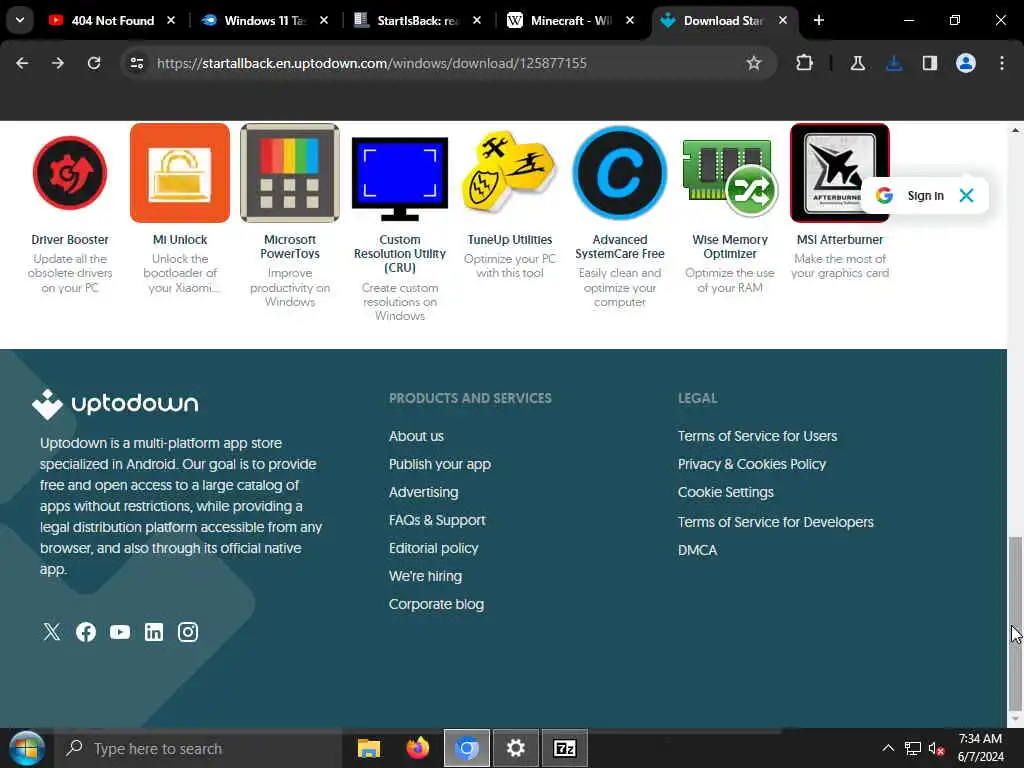Open Cookie Settings link
This screenshot has width=1024, height=768.
tap(726, 492)
